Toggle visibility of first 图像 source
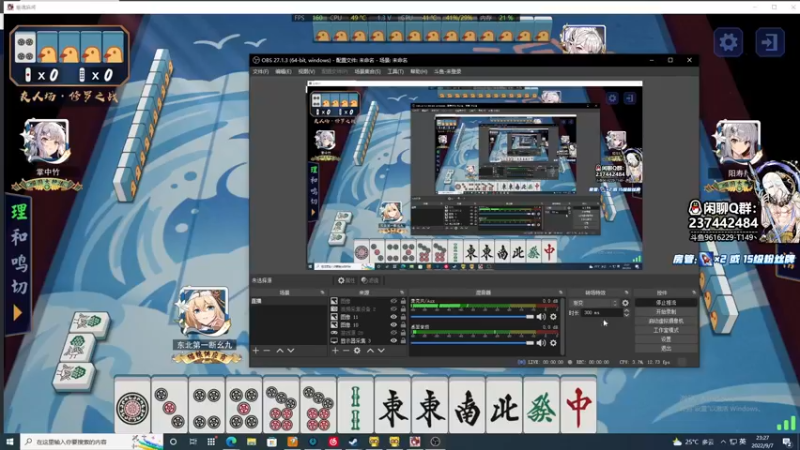The width and height of the screenshot is (800, 450). pos(393,301)
